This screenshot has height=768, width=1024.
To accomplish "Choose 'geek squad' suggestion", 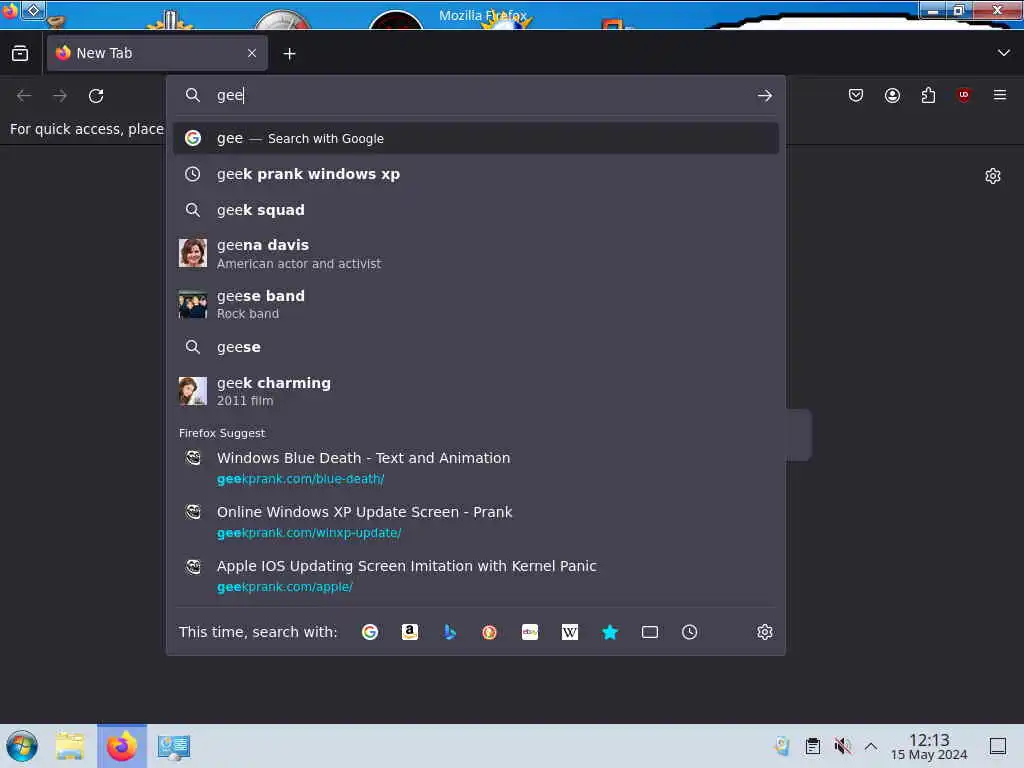I will tap(475, 210).
